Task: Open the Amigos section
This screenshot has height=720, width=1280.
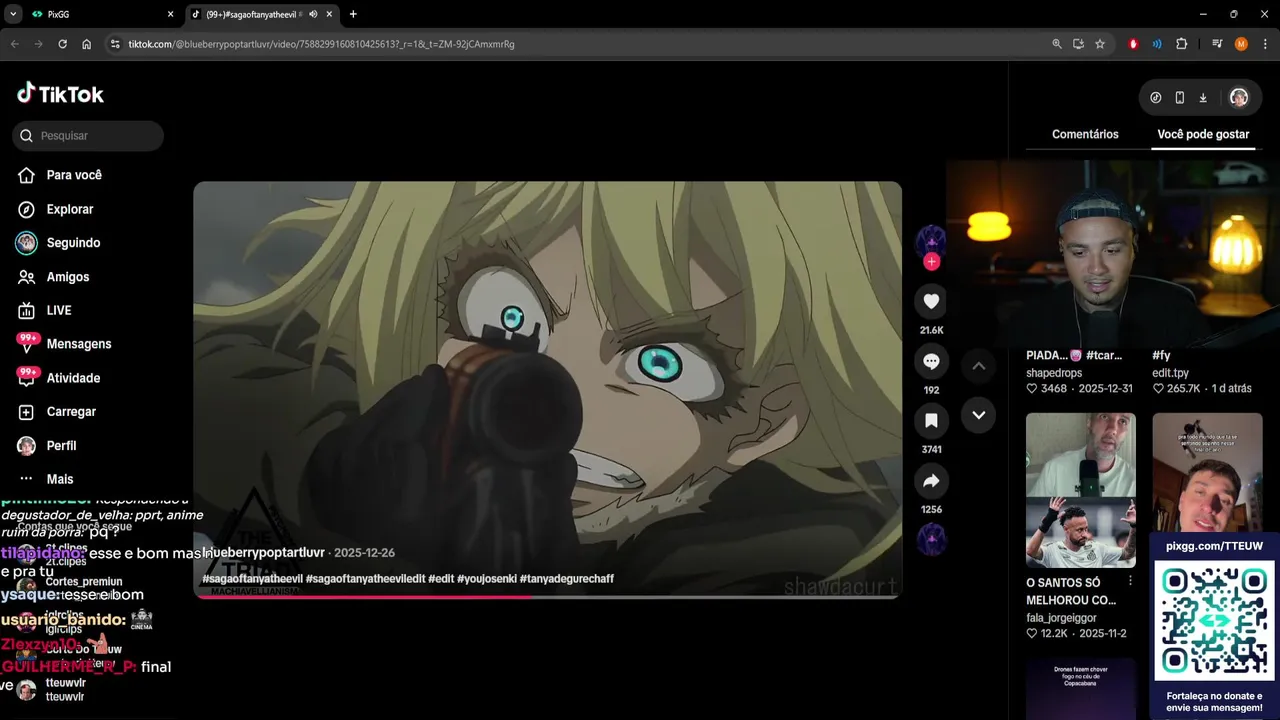Action: (54, 277)
